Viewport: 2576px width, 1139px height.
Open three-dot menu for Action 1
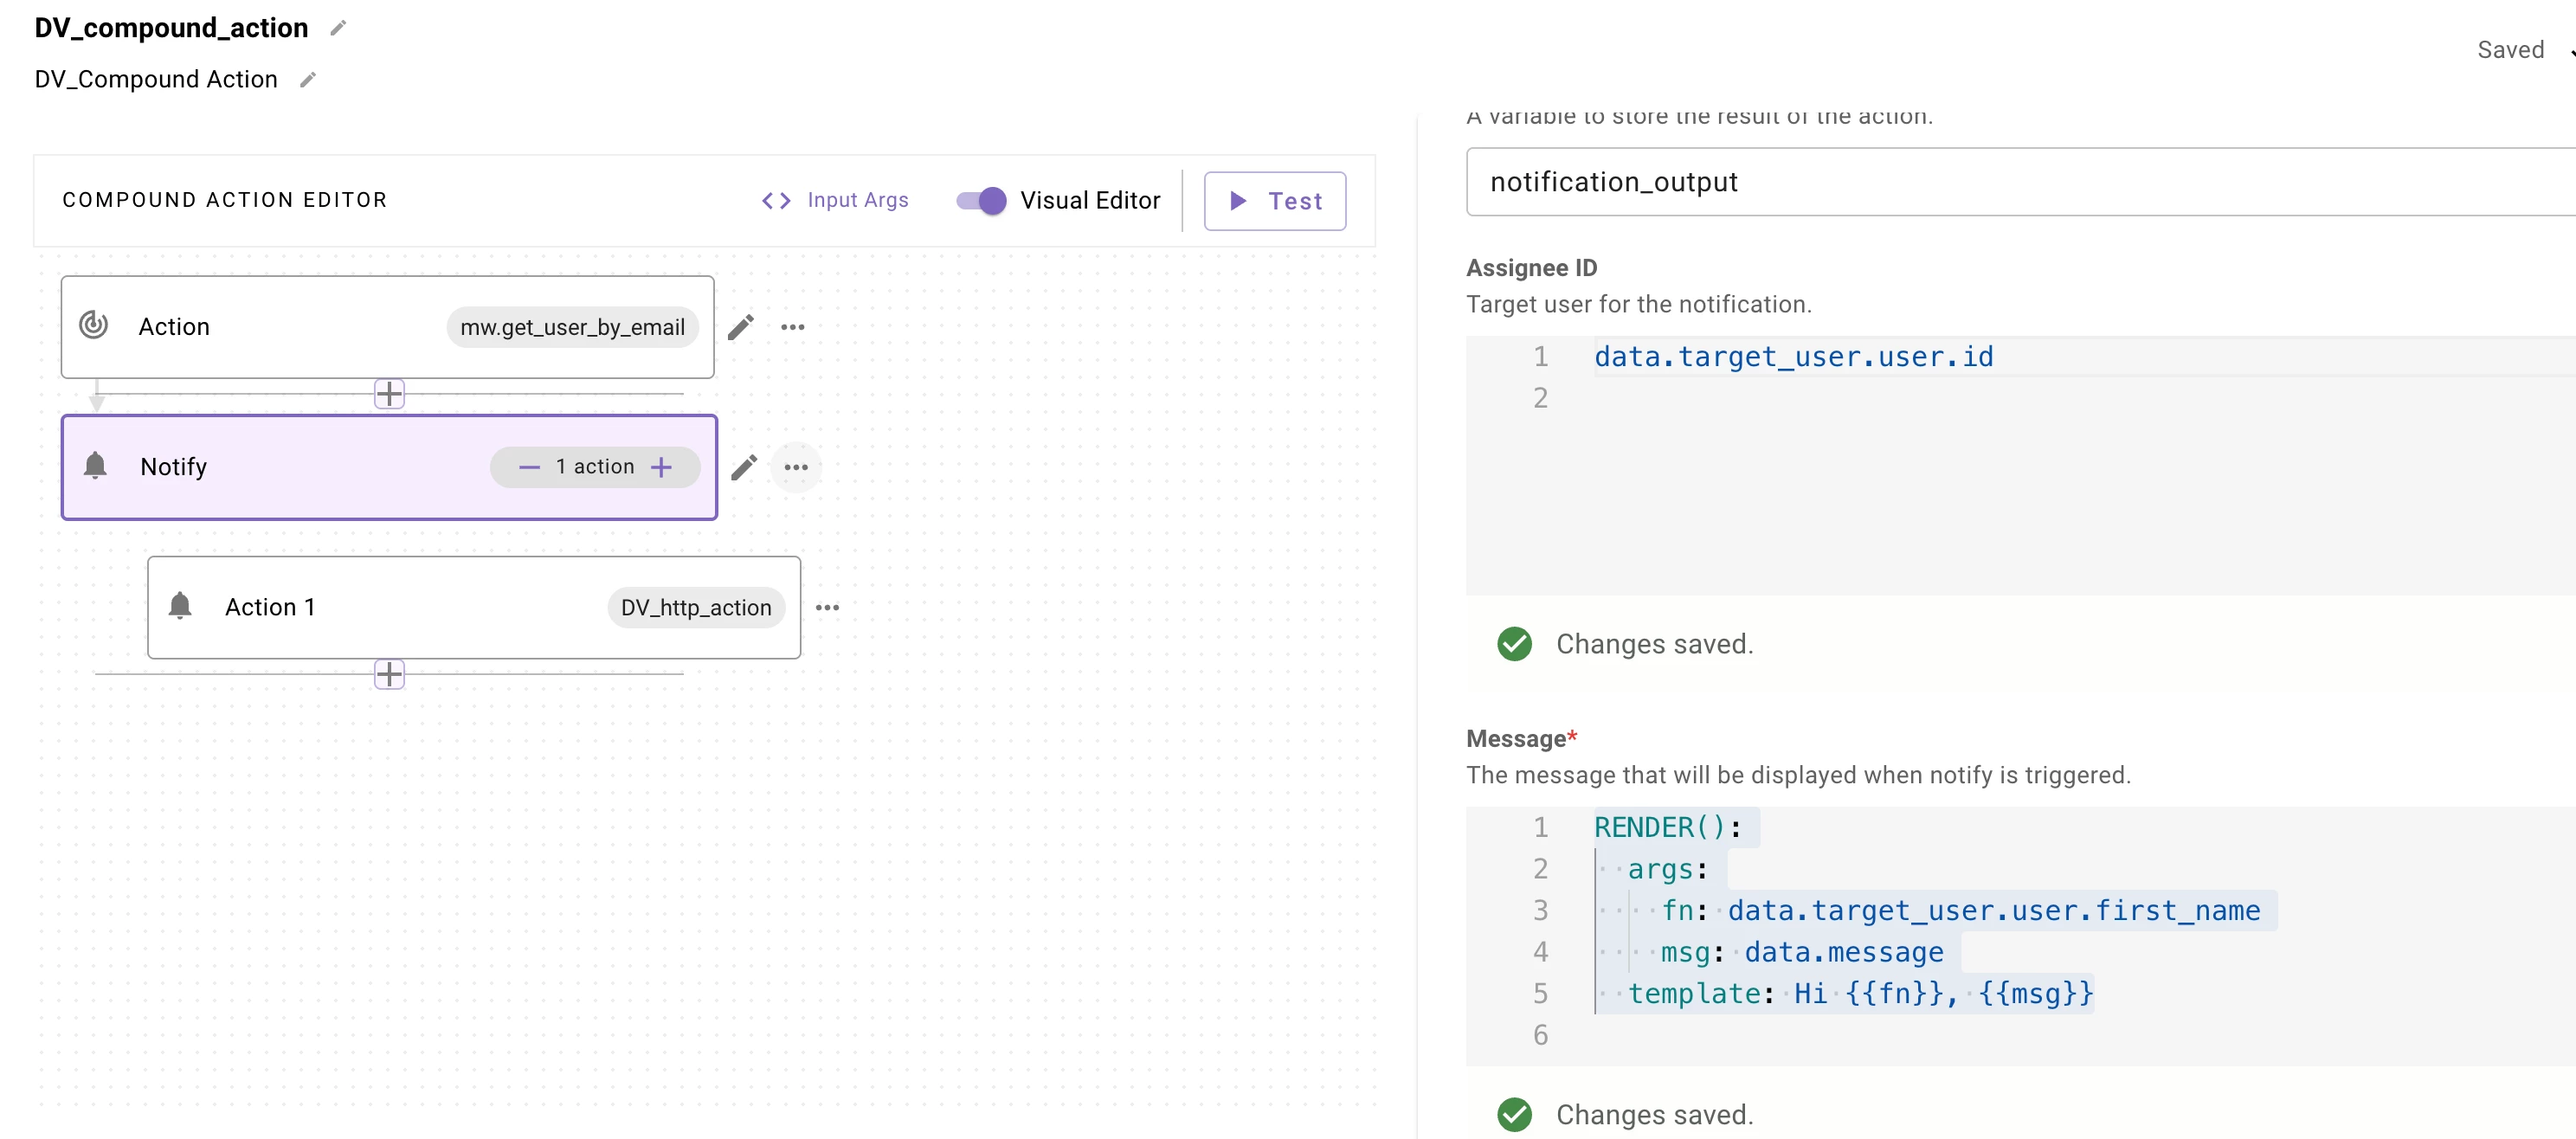click(x=827, y=607)
